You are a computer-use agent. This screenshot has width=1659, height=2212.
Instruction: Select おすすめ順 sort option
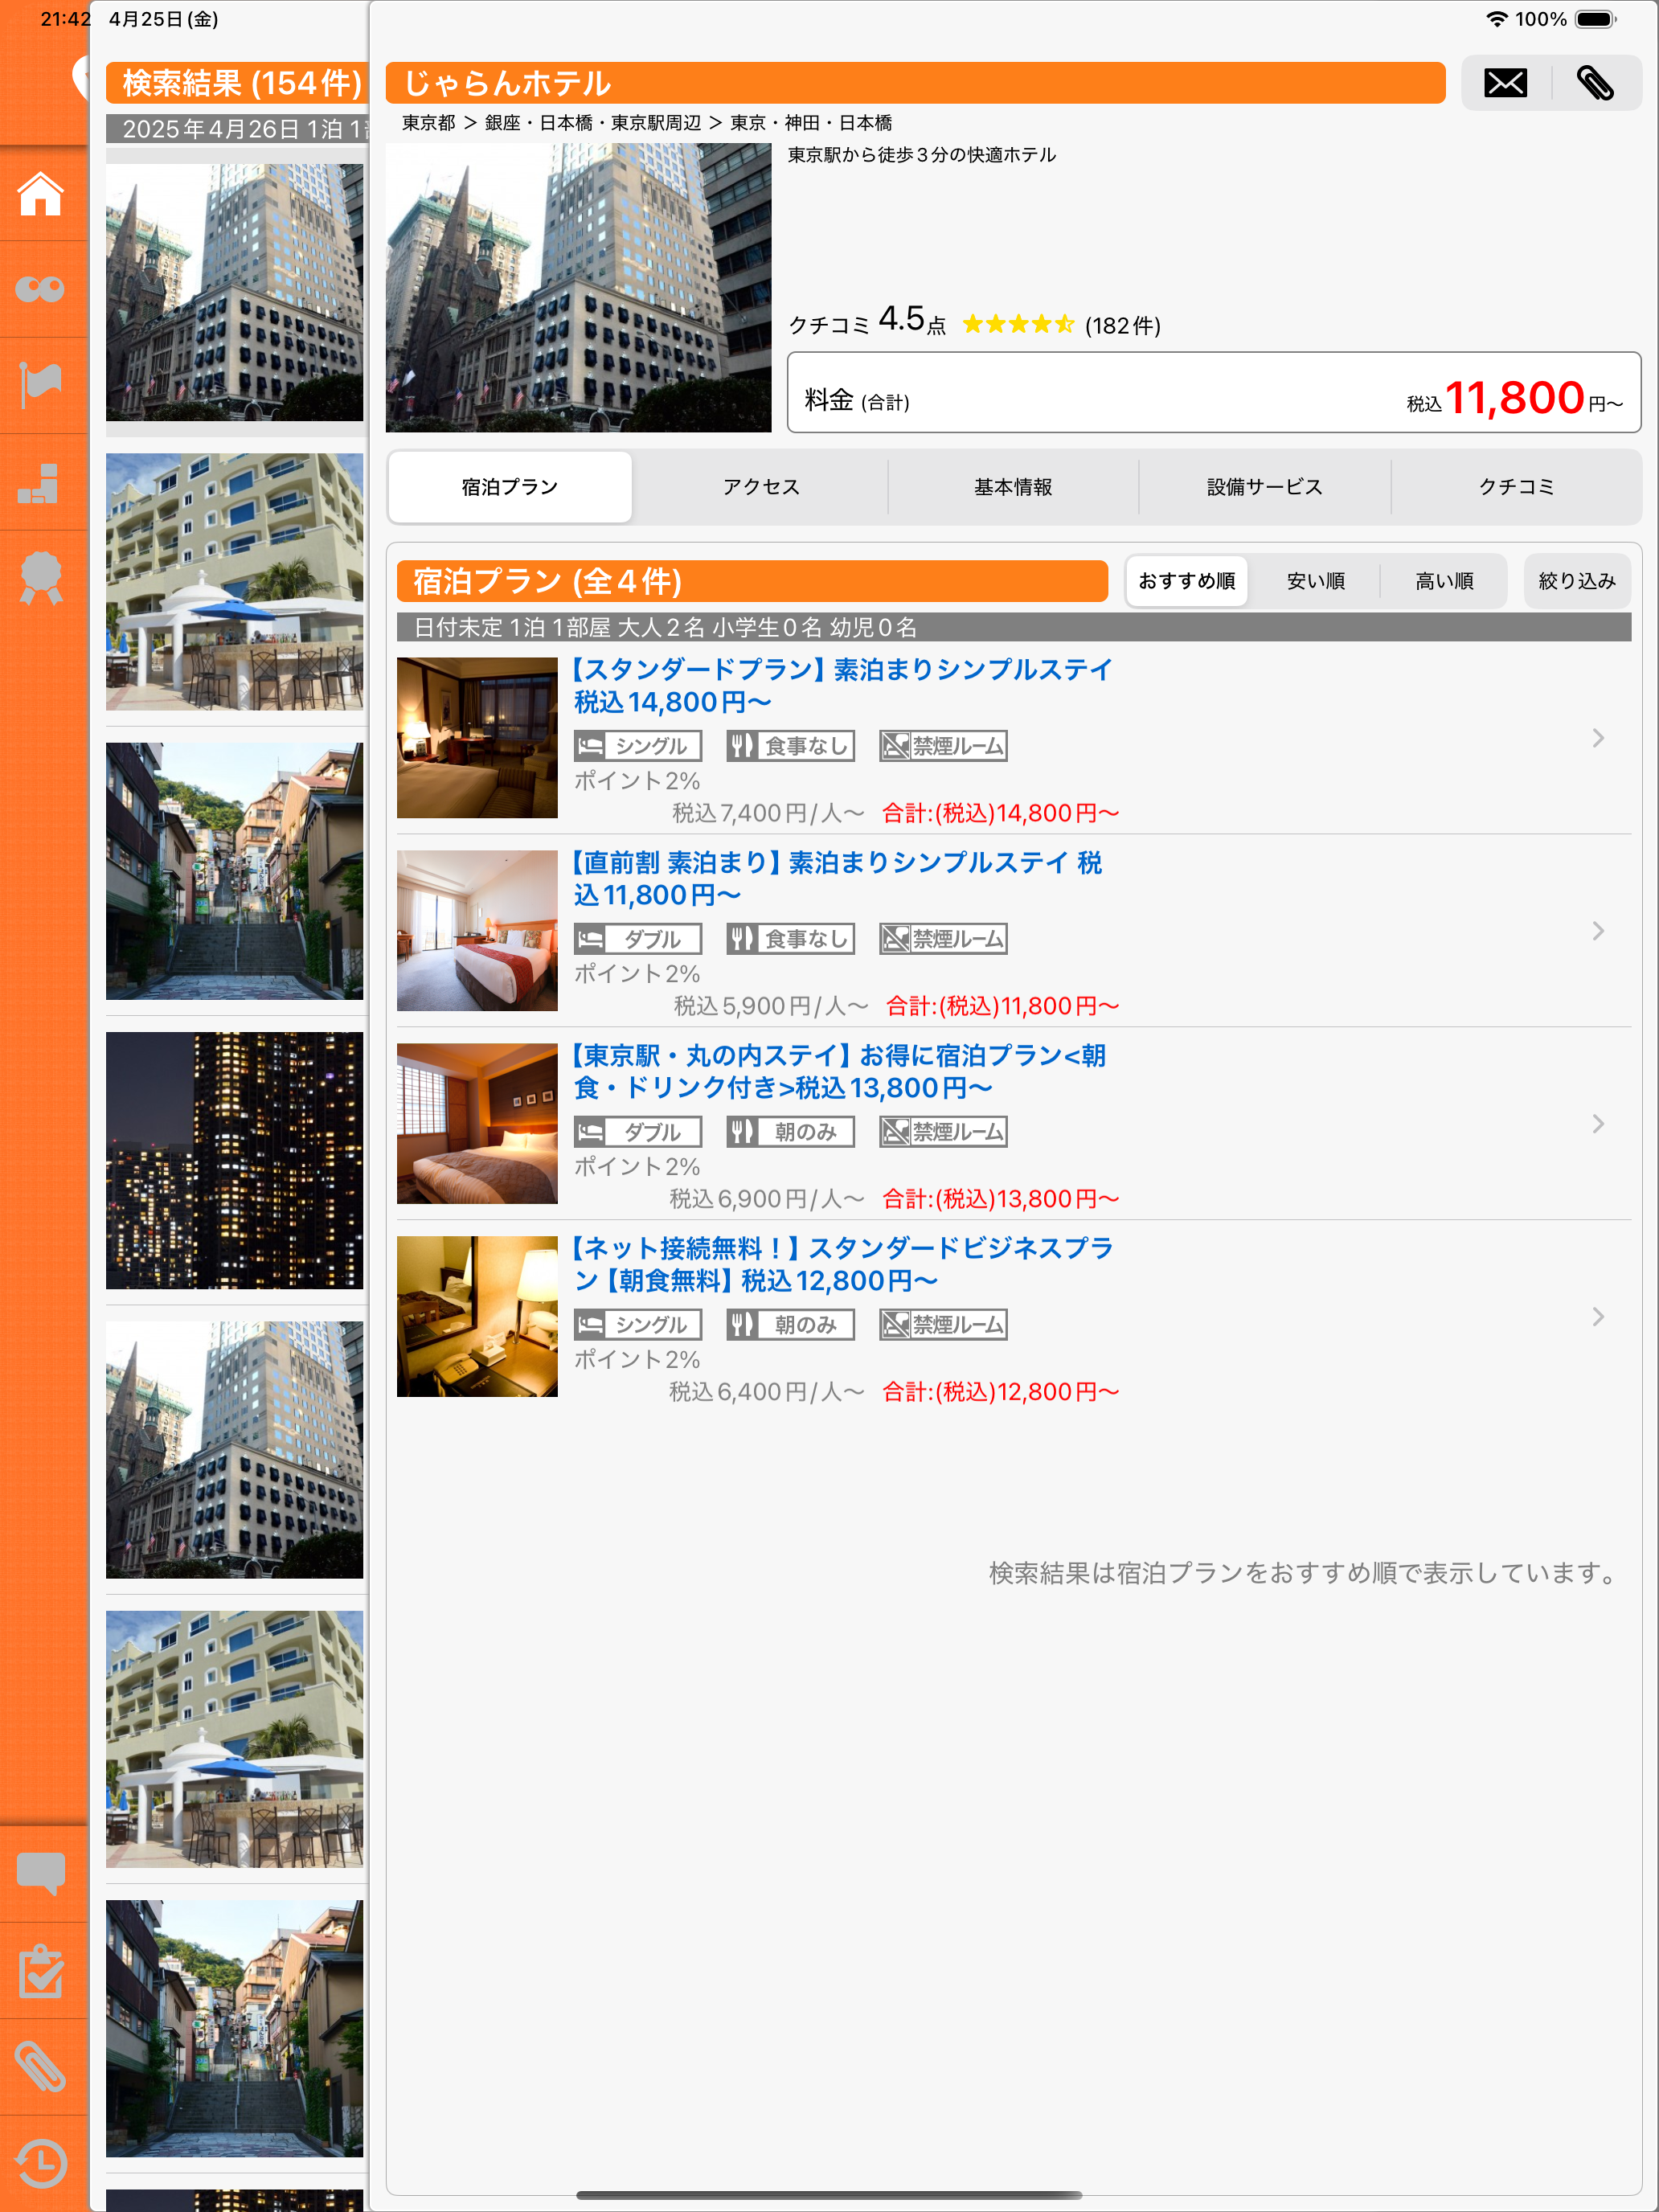click(x=1187, y=581)
